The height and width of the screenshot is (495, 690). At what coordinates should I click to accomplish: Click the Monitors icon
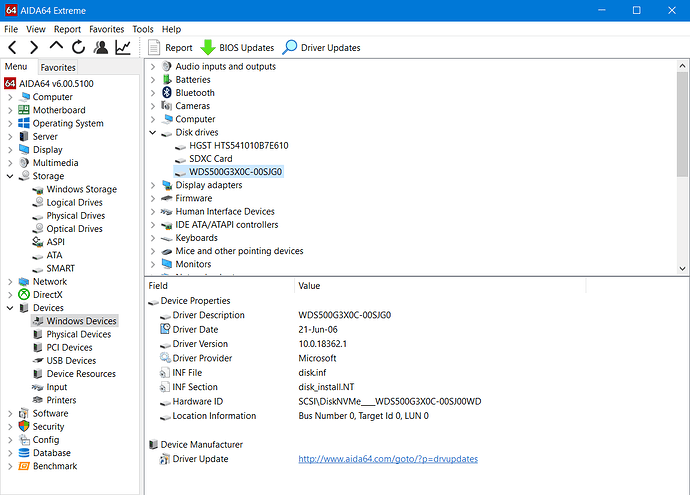[167, 264]
